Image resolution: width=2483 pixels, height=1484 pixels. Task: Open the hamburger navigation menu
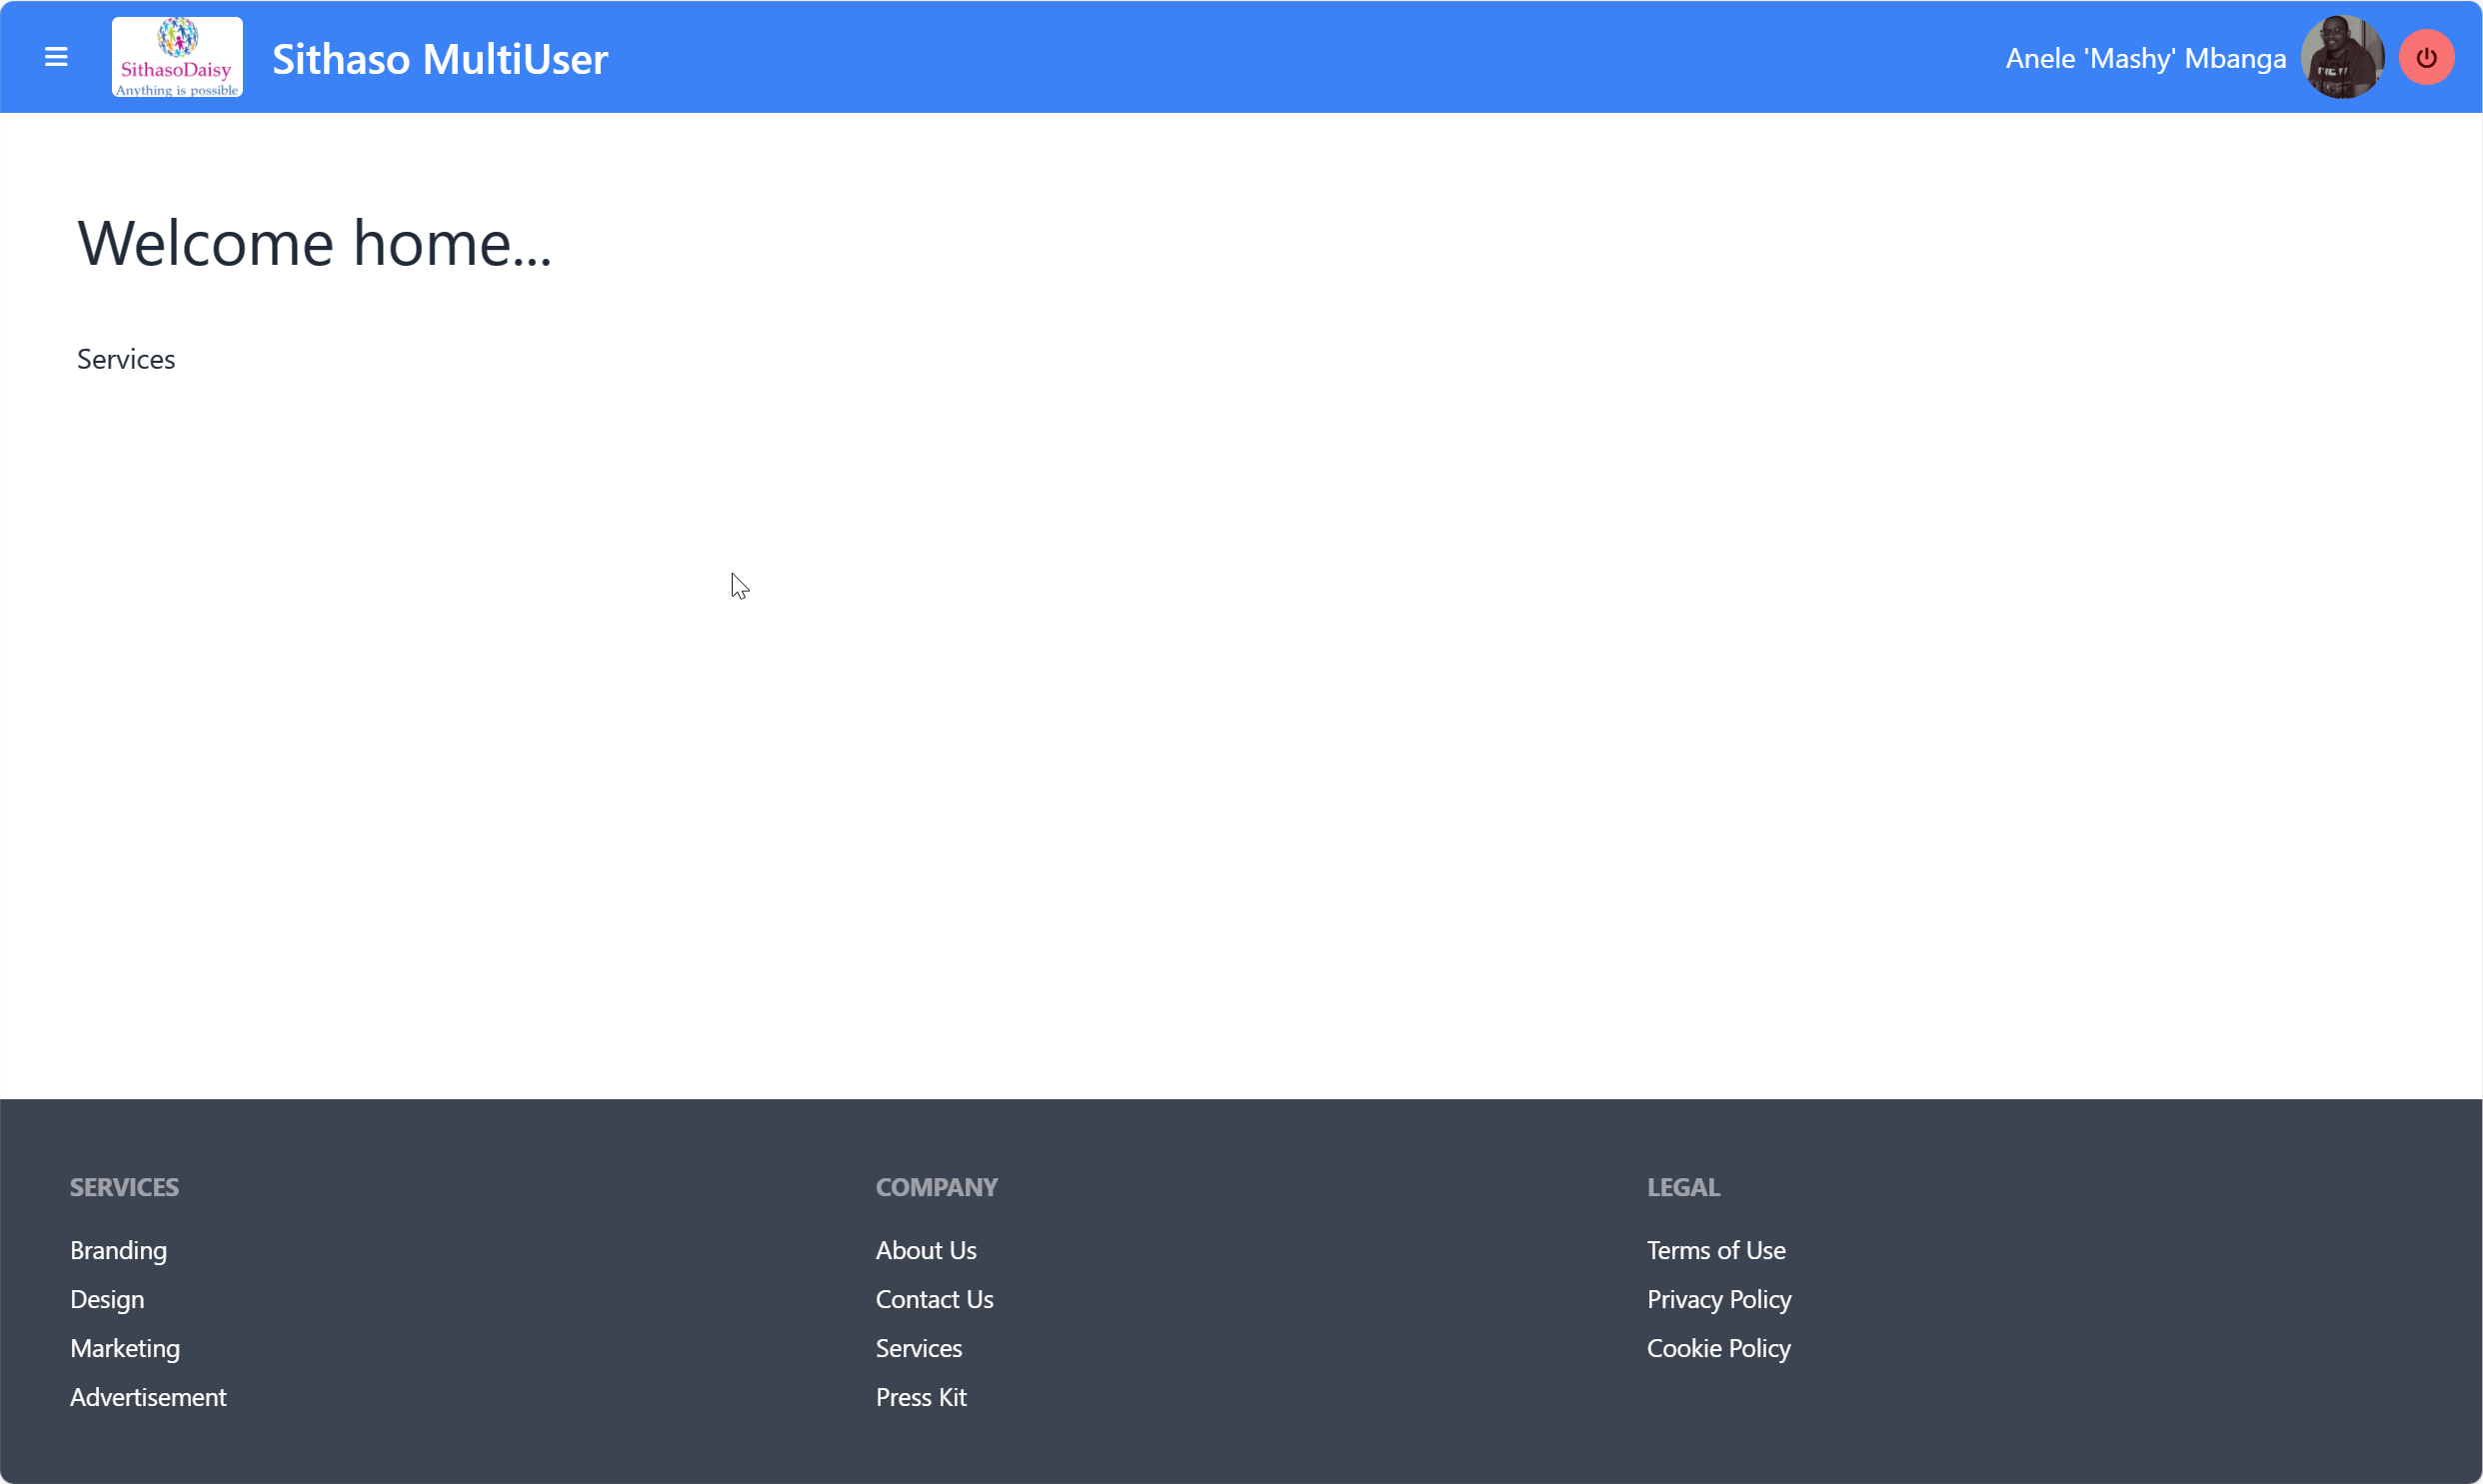(x=56, y=57)
